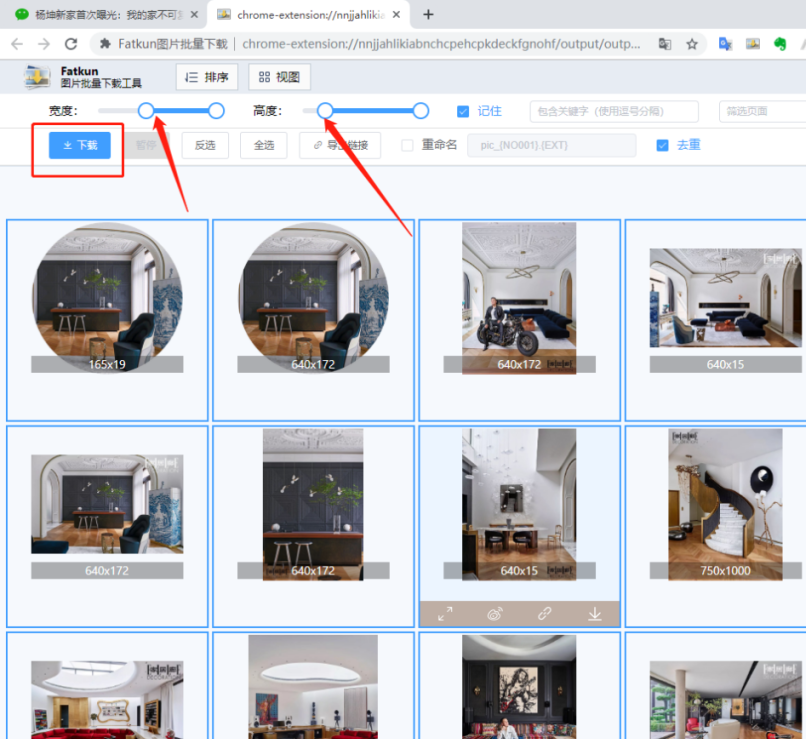
Task: Click the 反选 invert selection button
Action: (205, 145)
